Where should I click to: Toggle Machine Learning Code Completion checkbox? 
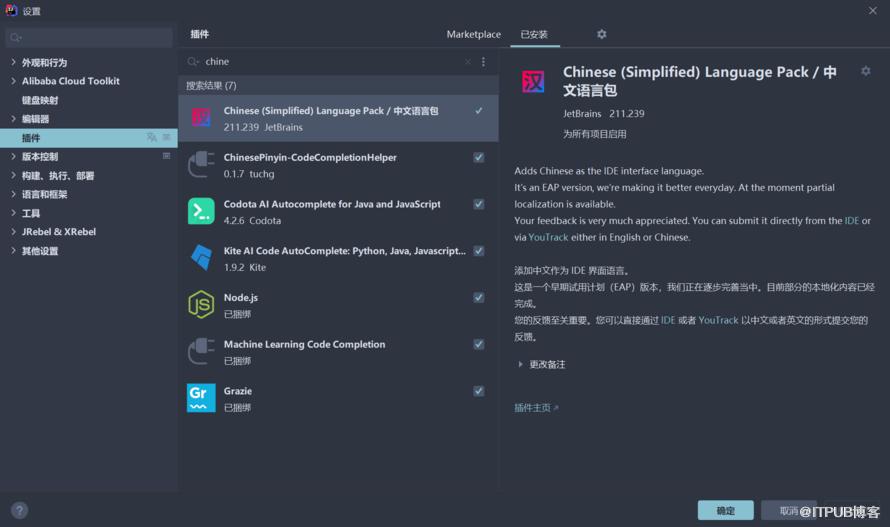479,344
